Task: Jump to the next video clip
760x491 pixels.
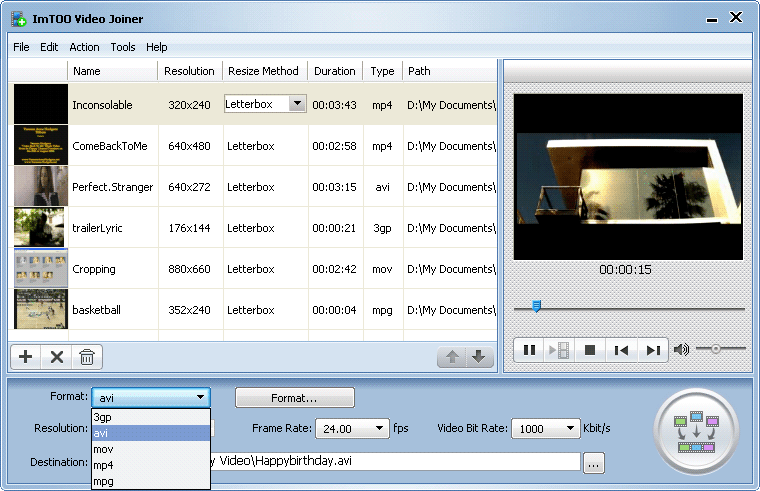Action: [x=652, y=350]
